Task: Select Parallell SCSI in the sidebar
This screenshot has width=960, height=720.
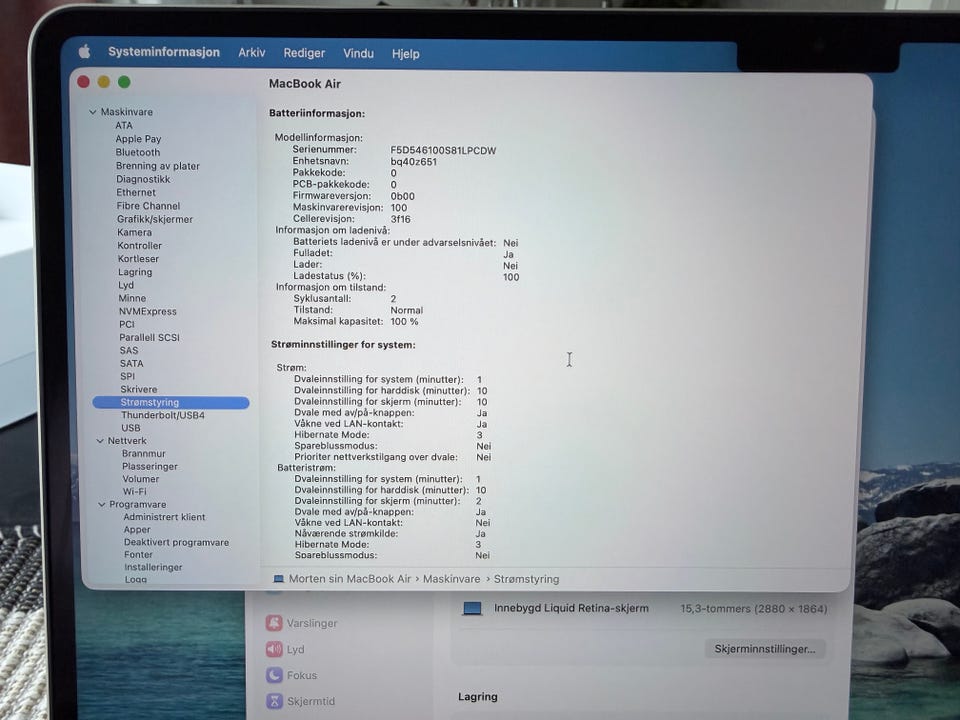Action: [x=149, y=337]
